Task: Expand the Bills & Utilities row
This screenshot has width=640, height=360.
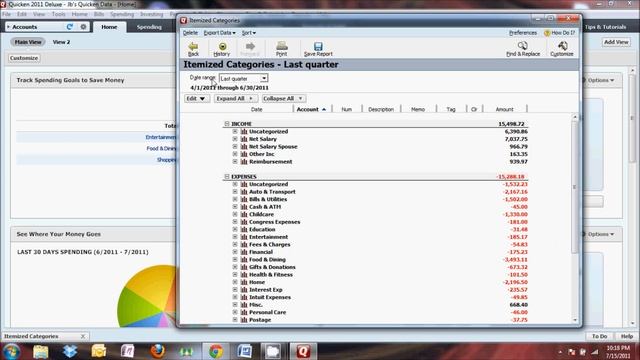Action: 235,199
